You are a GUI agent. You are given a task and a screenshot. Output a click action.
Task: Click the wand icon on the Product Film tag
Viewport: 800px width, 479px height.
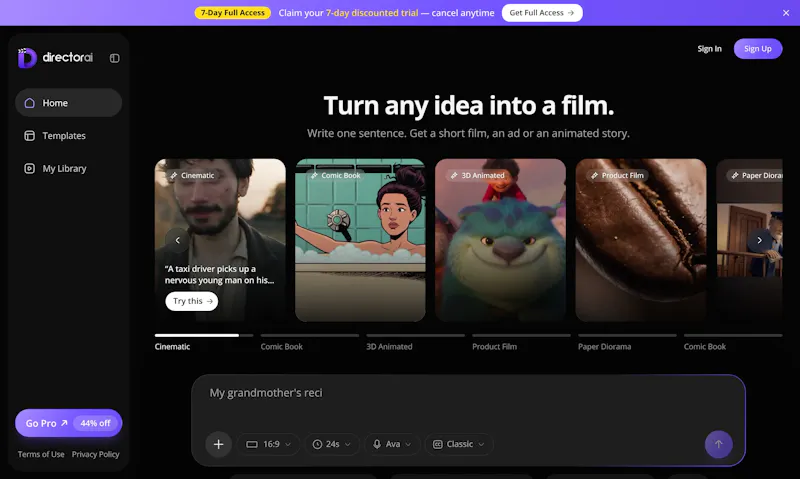click(594, 175)
